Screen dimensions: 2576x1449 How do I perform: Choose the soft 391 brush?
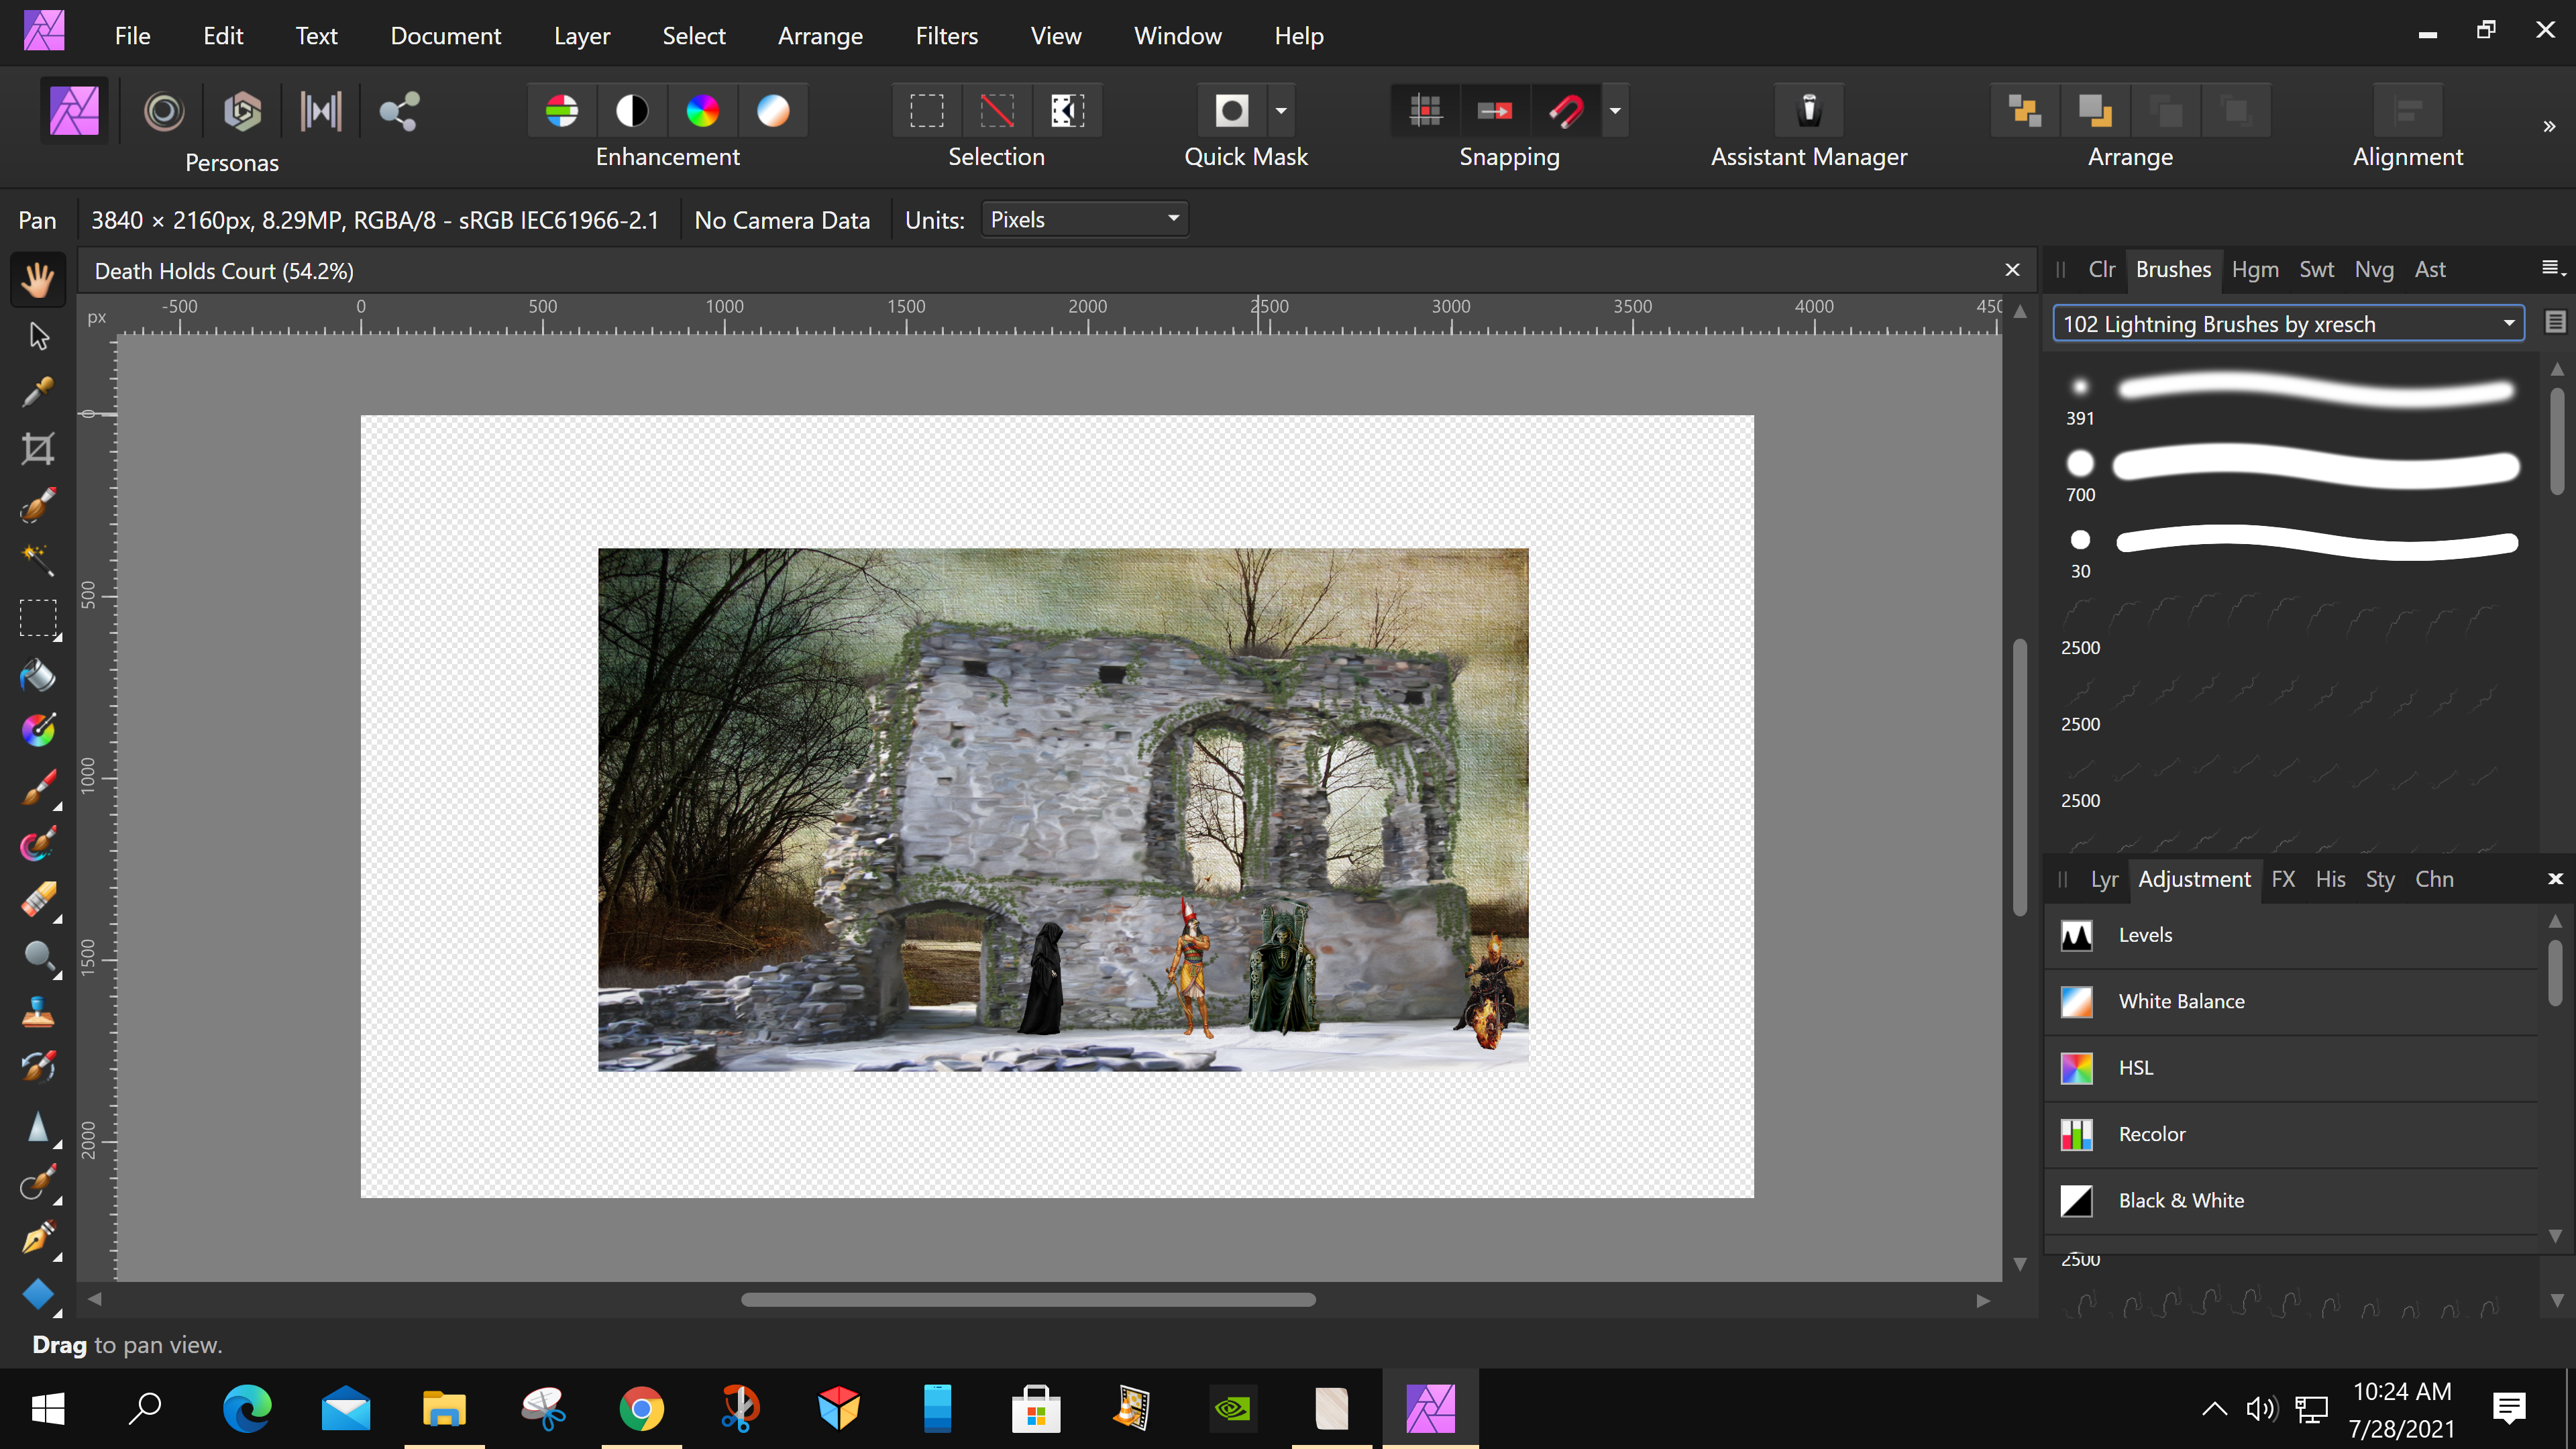click(2291, 398)
